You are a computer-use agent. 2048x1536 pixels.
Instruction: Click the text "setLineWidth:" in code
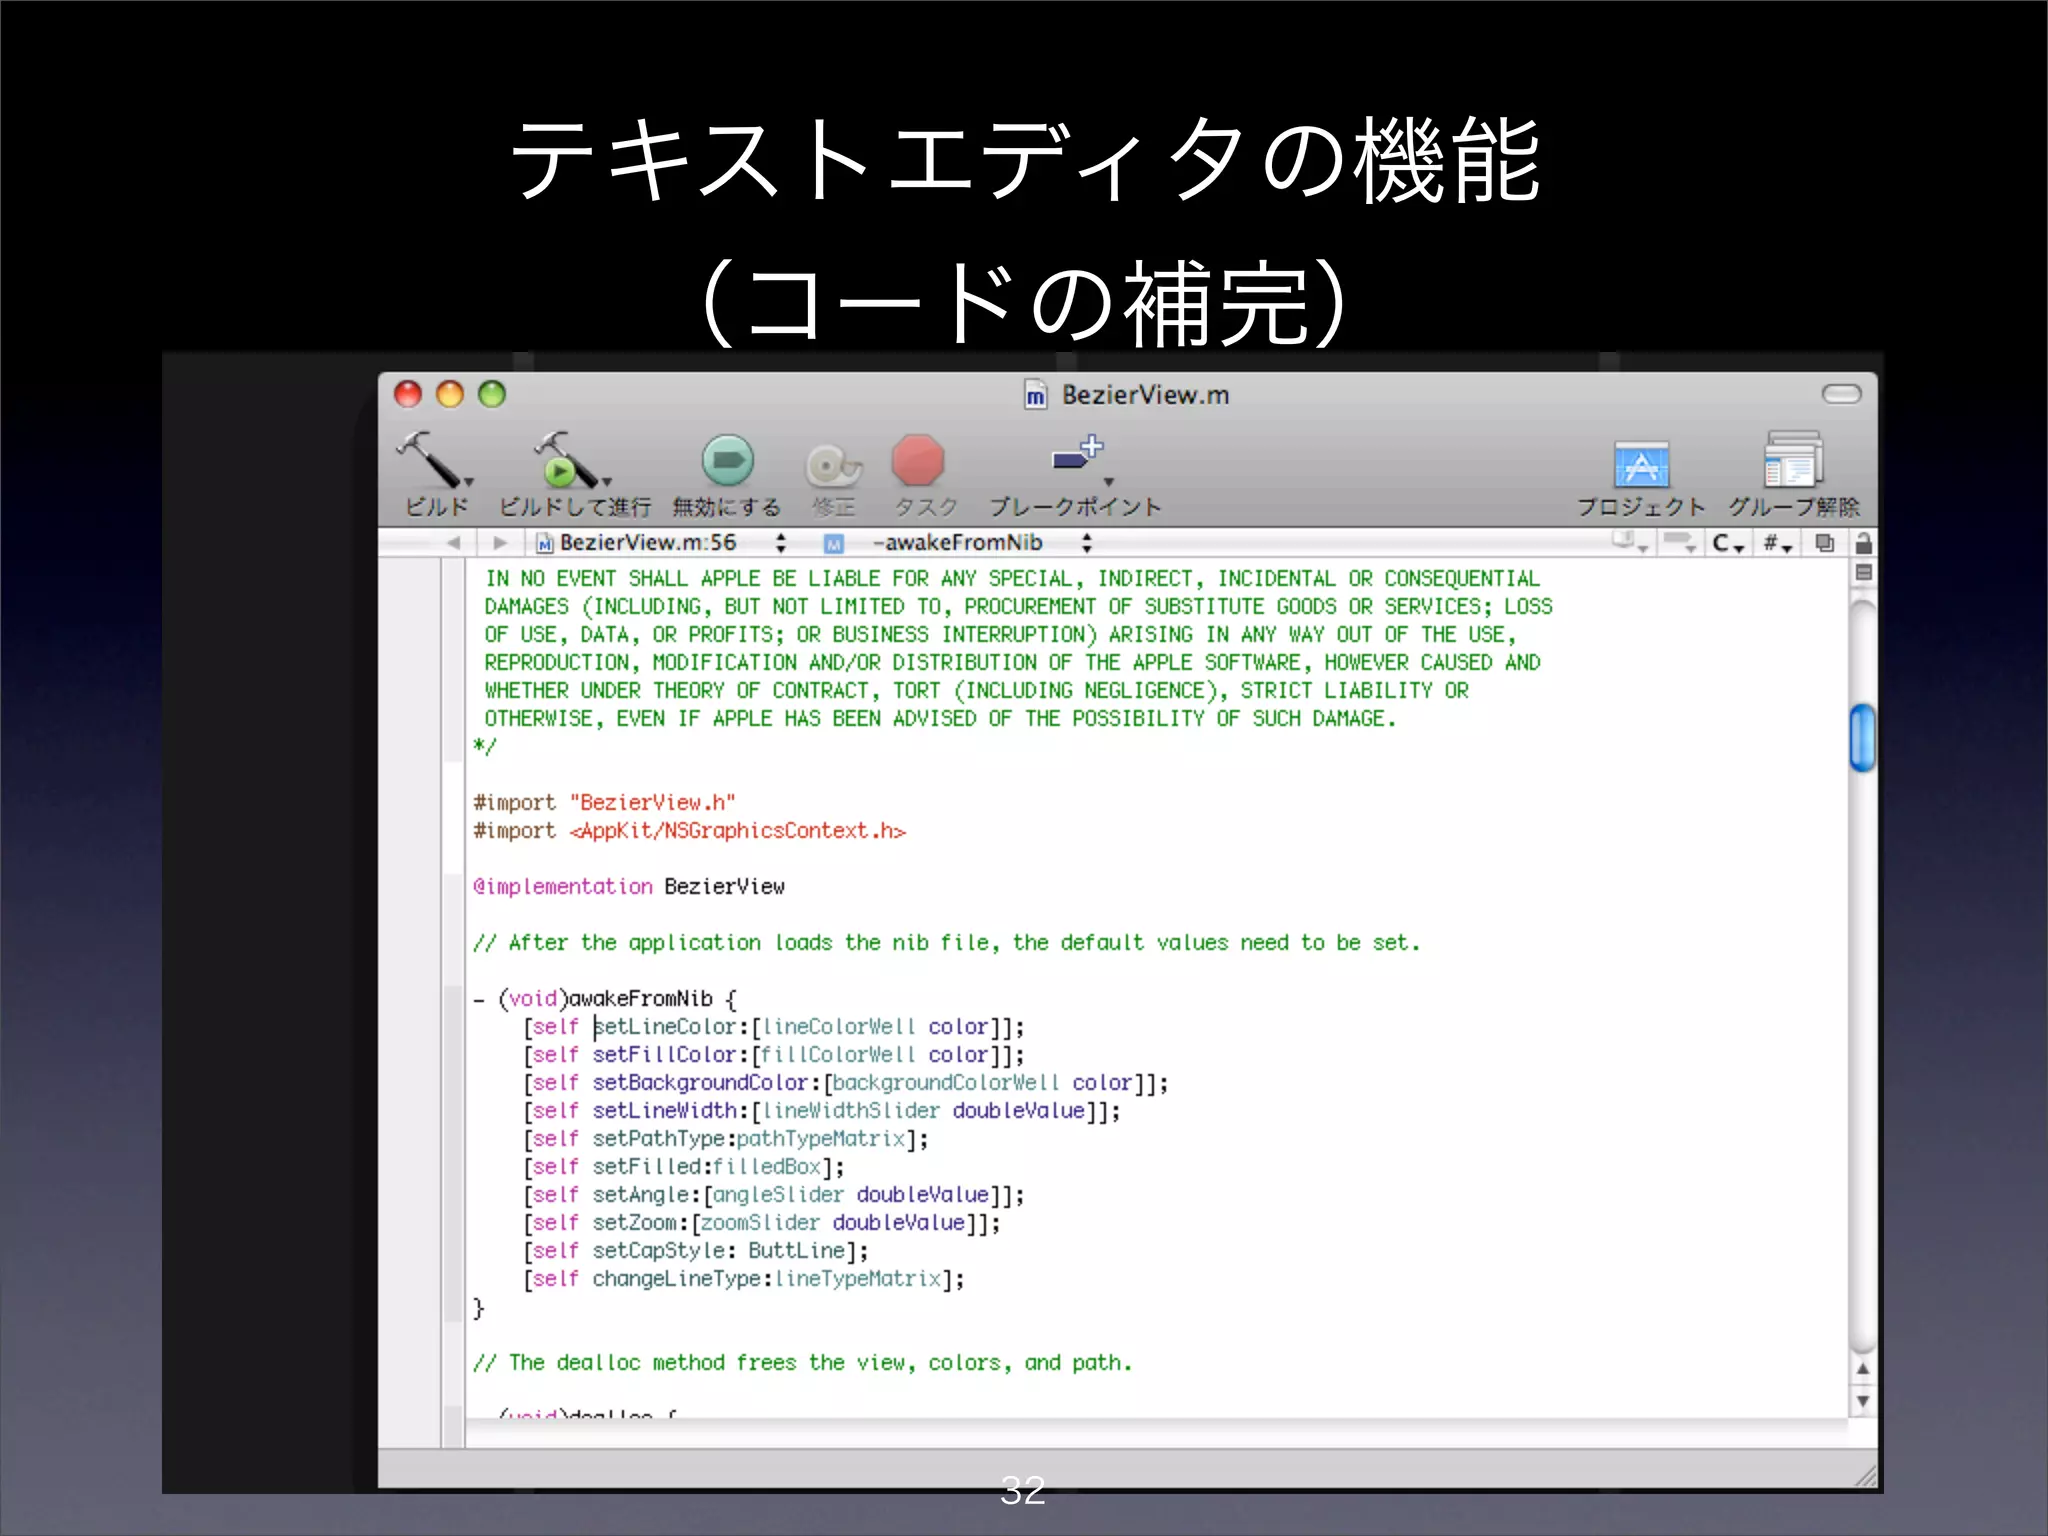pos(670,1111)
